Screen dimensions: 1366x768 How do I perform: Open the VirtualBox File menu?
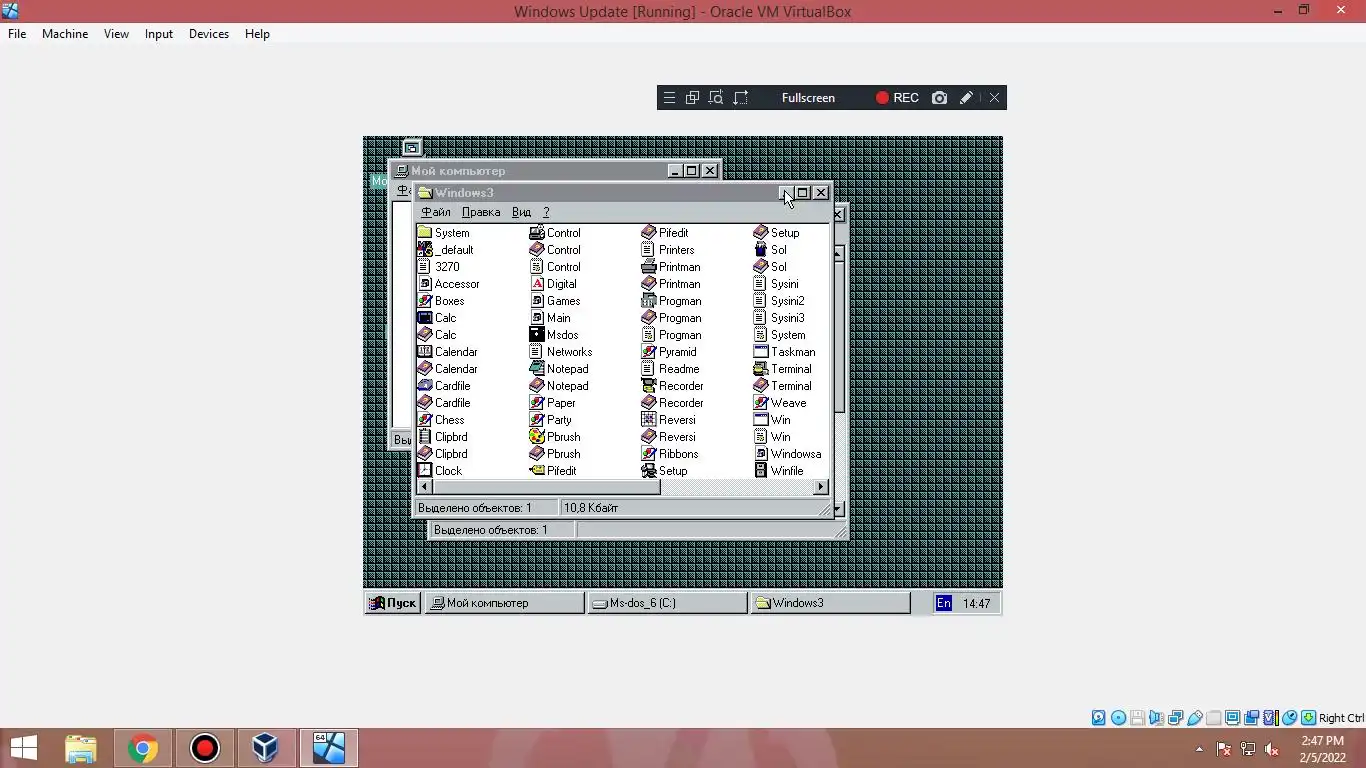pos(17,34)
